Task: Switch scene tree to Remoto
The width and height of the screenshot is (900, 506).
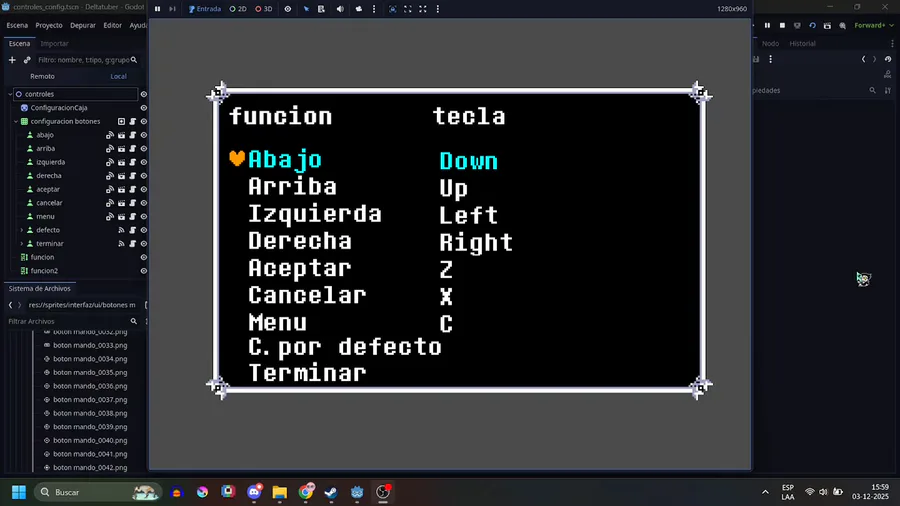Action: coord(42,76)
